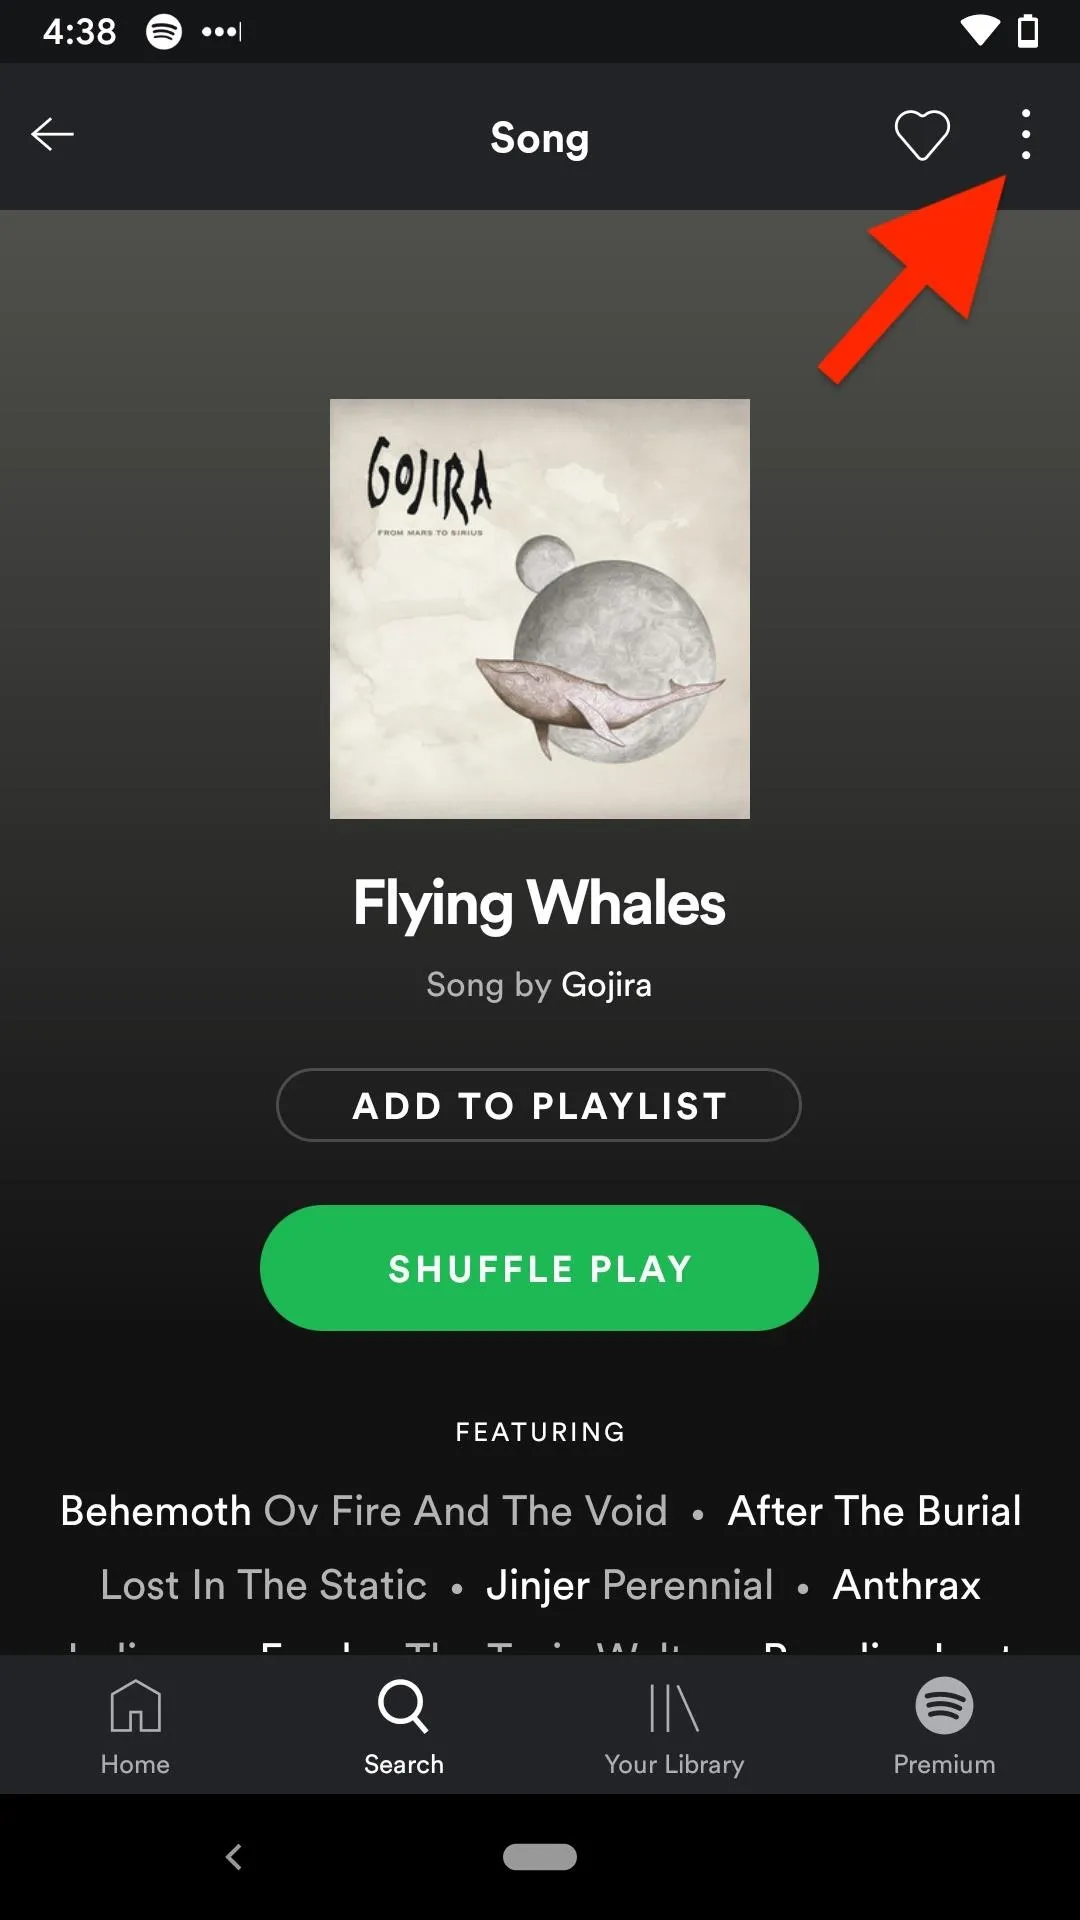Tap the Spotify icon in status bar
Screen dimensions: 1080x1920
[164, 32]
